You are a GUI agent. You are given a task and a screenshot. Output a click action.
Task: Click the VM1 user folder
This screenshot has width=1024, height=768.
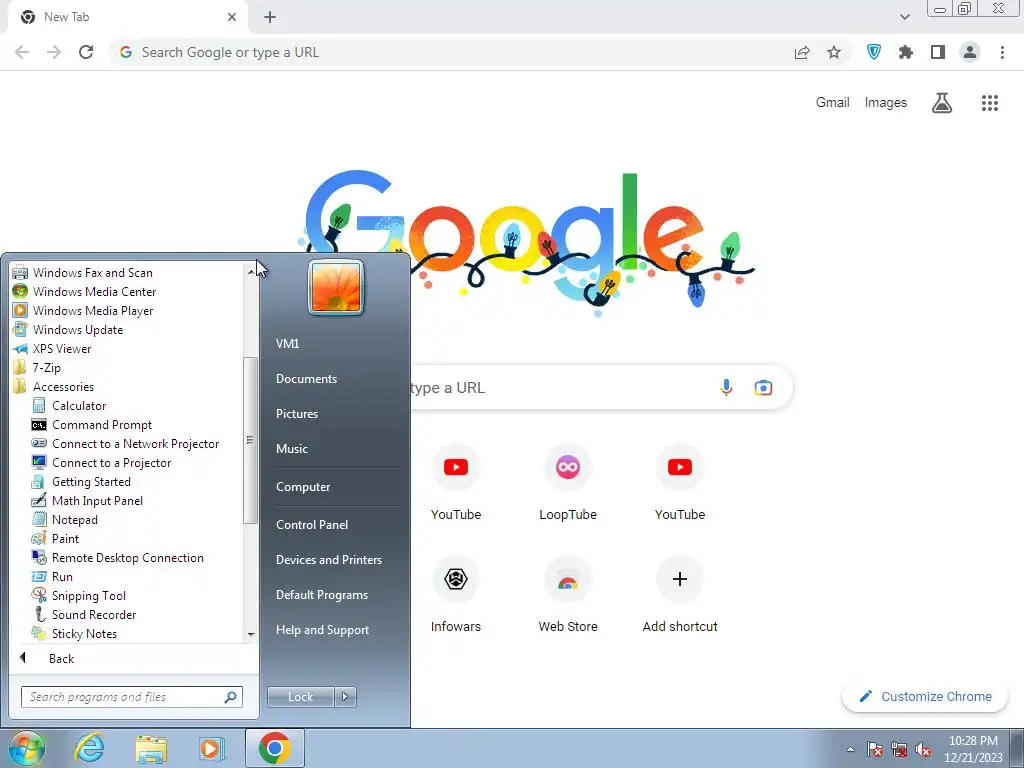pos(287,344)
